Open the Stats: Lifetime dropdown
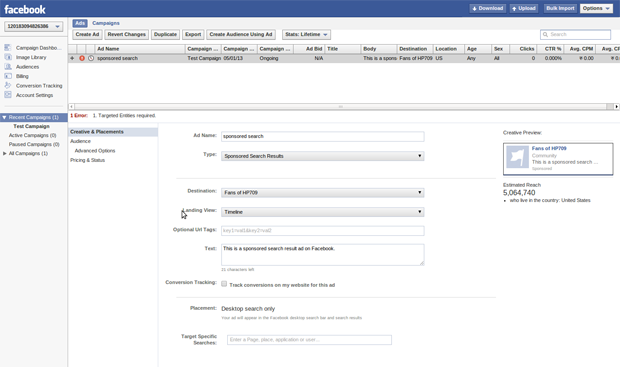 click(x=306, y=34)
